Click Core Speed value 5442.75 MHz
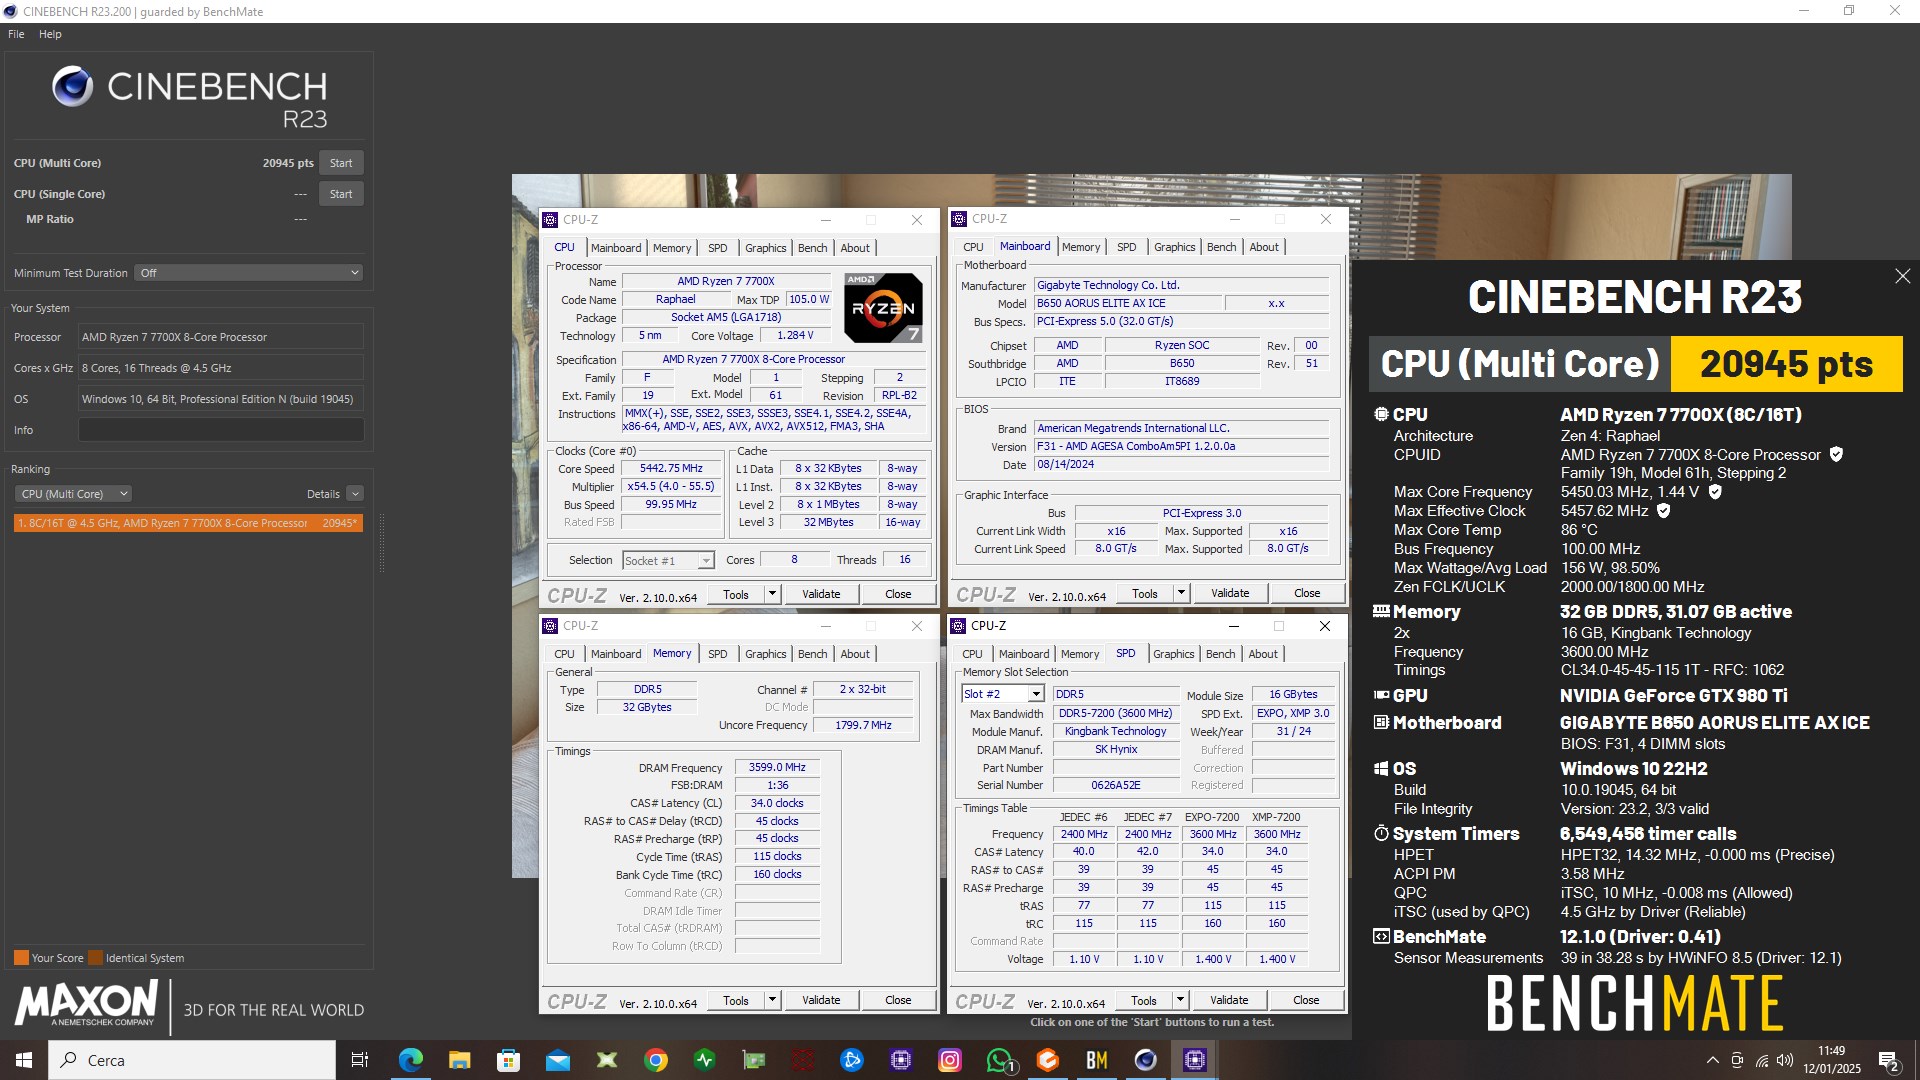1920x1080 pixels. (671, 468)
